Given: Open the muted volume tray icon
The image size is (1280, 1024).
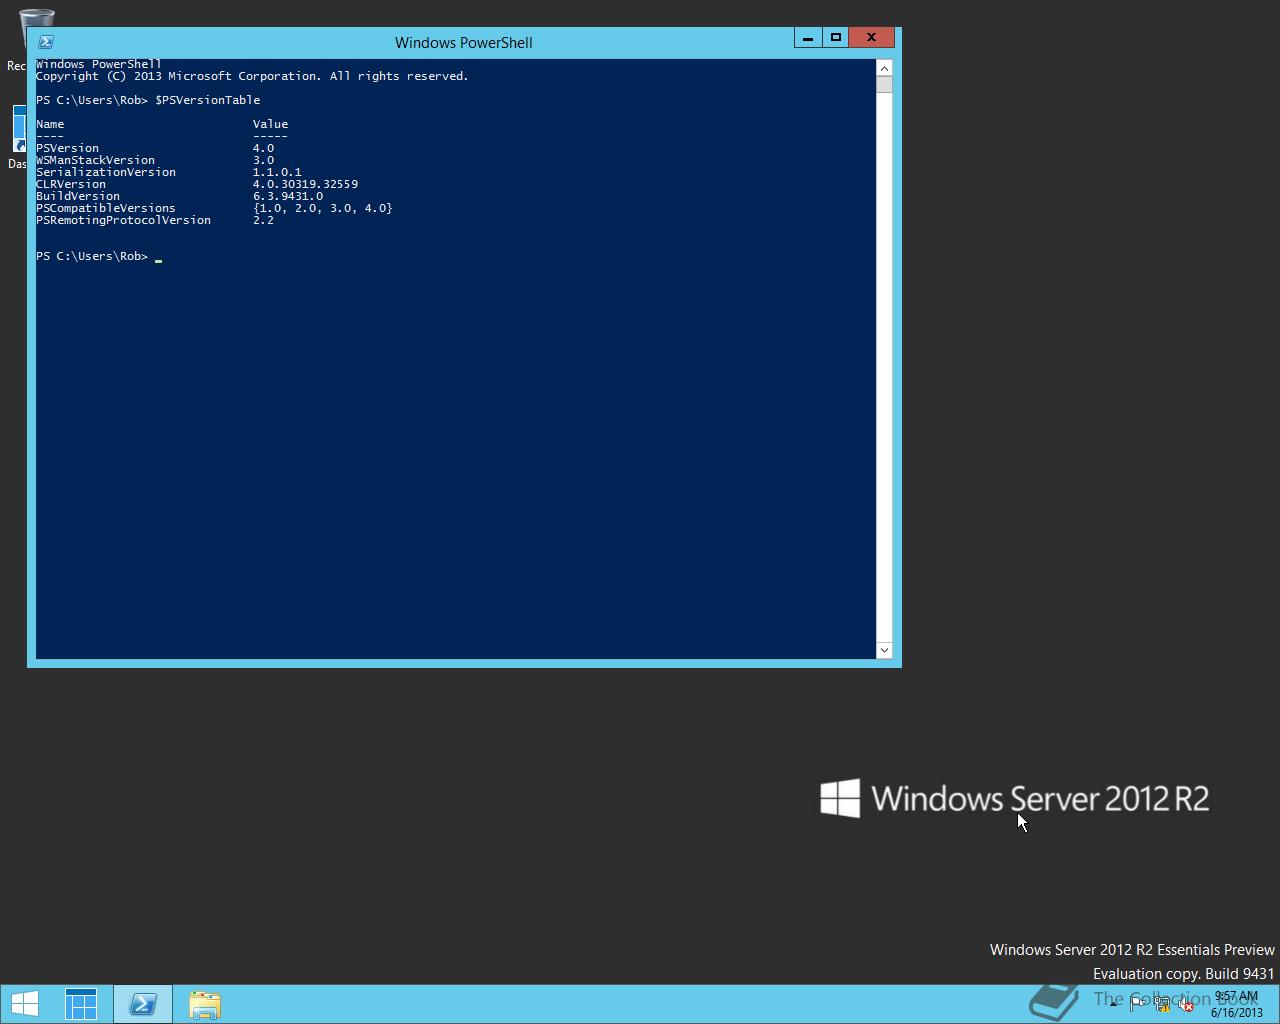Looking at the screenshot, I should click(x=1186, y=1005).
